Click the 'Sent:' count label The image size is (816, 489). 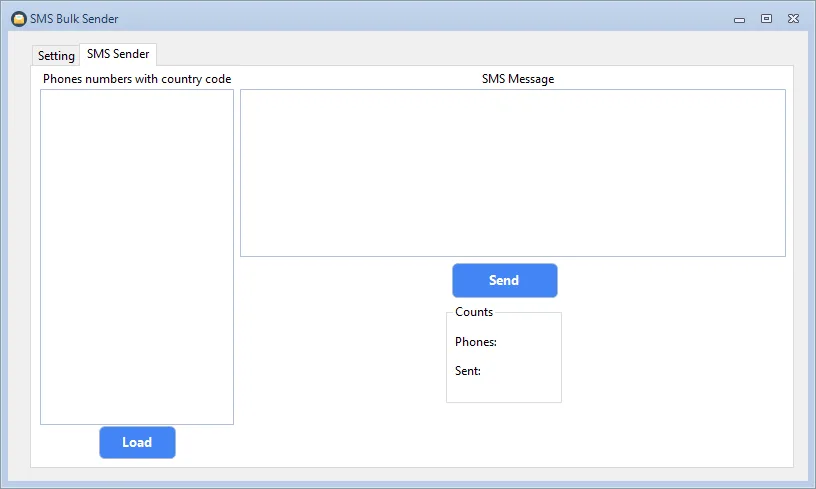coord(468,371)
